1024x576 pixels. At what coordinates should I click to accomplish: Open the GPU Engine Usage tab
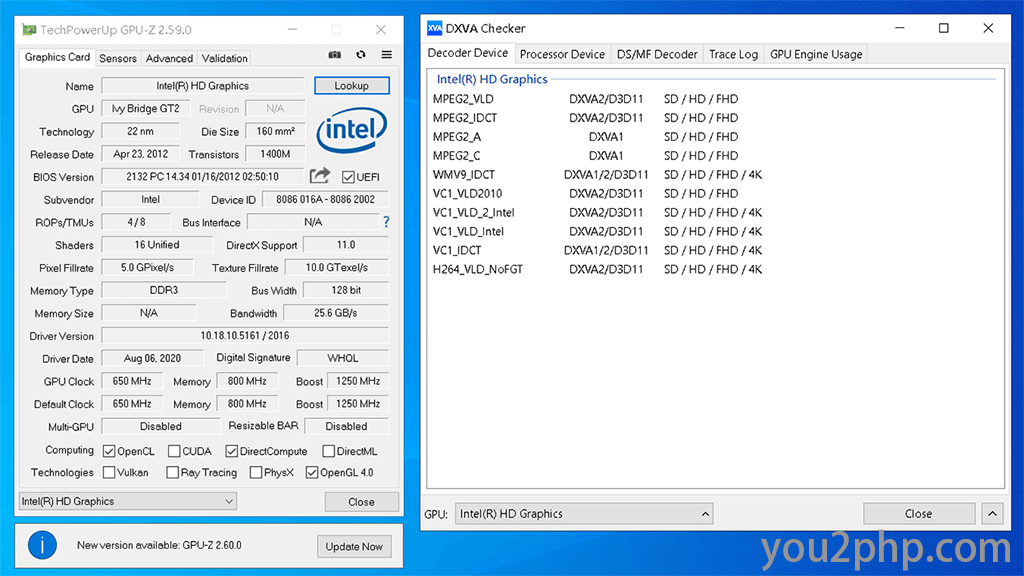coord(815,54)
